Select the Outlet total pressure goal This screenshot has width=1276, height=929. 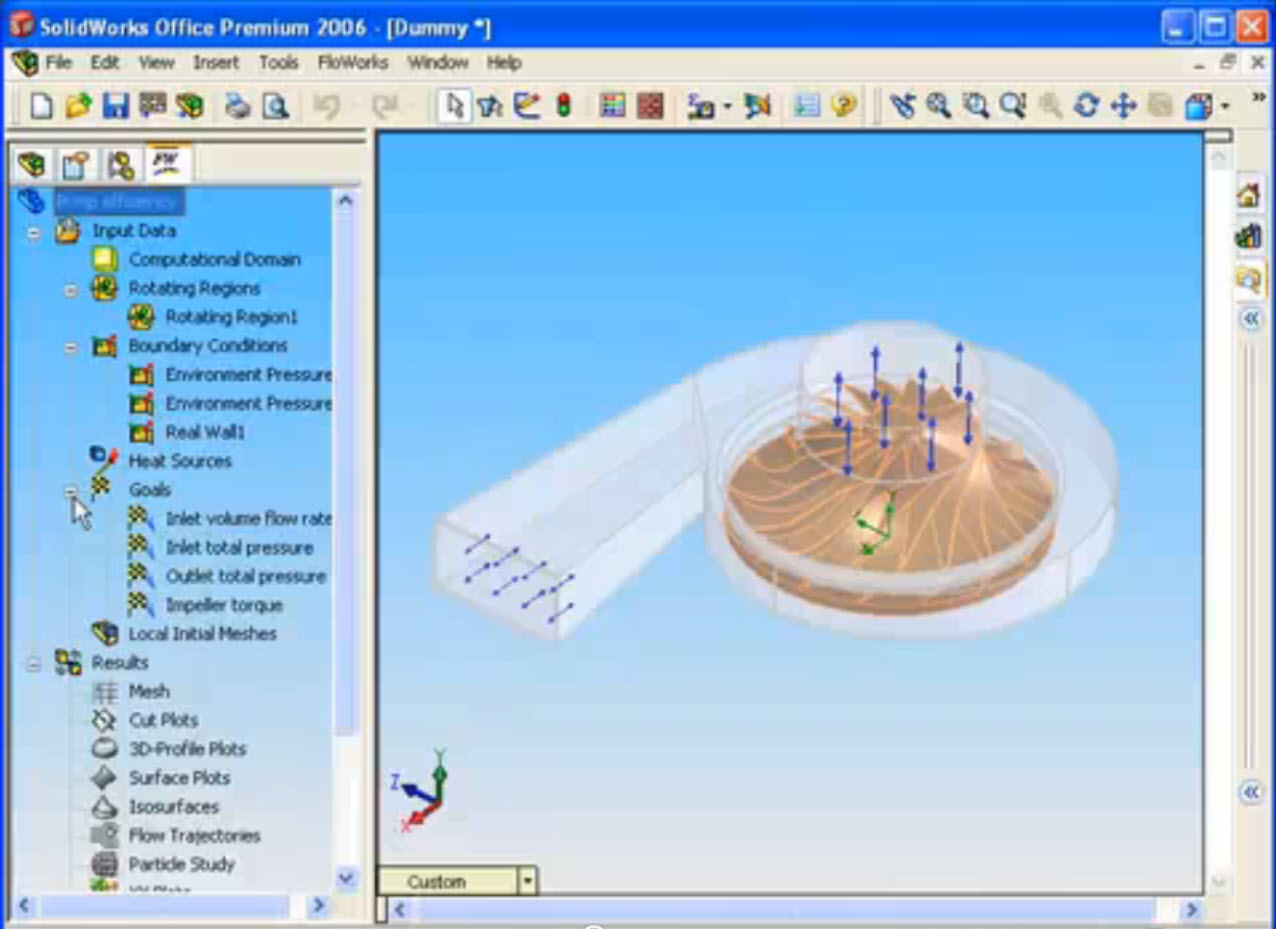246,577
